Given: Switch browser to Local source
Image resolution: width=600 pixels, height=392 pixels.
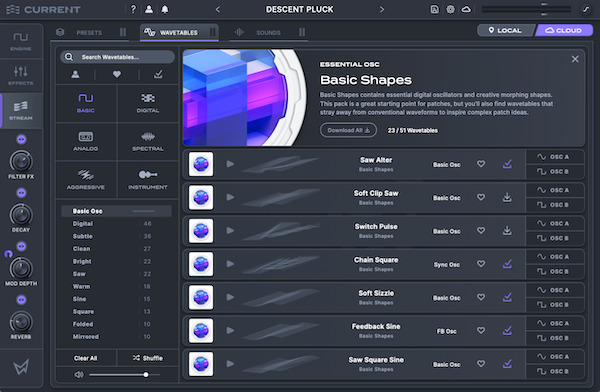Looking at the screenshot, I should 505,30.
